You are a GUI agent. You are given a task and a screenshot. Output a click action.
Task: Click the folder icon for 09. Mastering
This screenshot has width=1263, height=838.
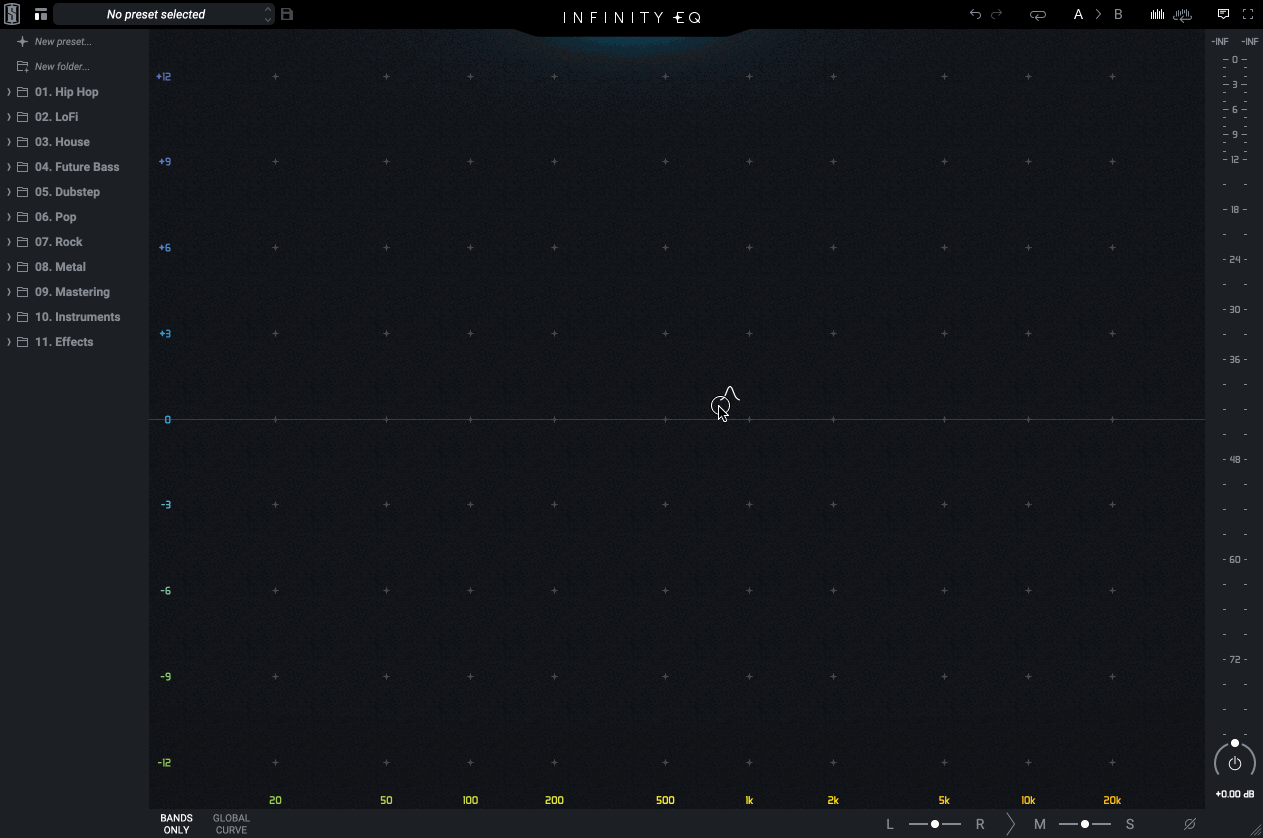coord(22,292)
